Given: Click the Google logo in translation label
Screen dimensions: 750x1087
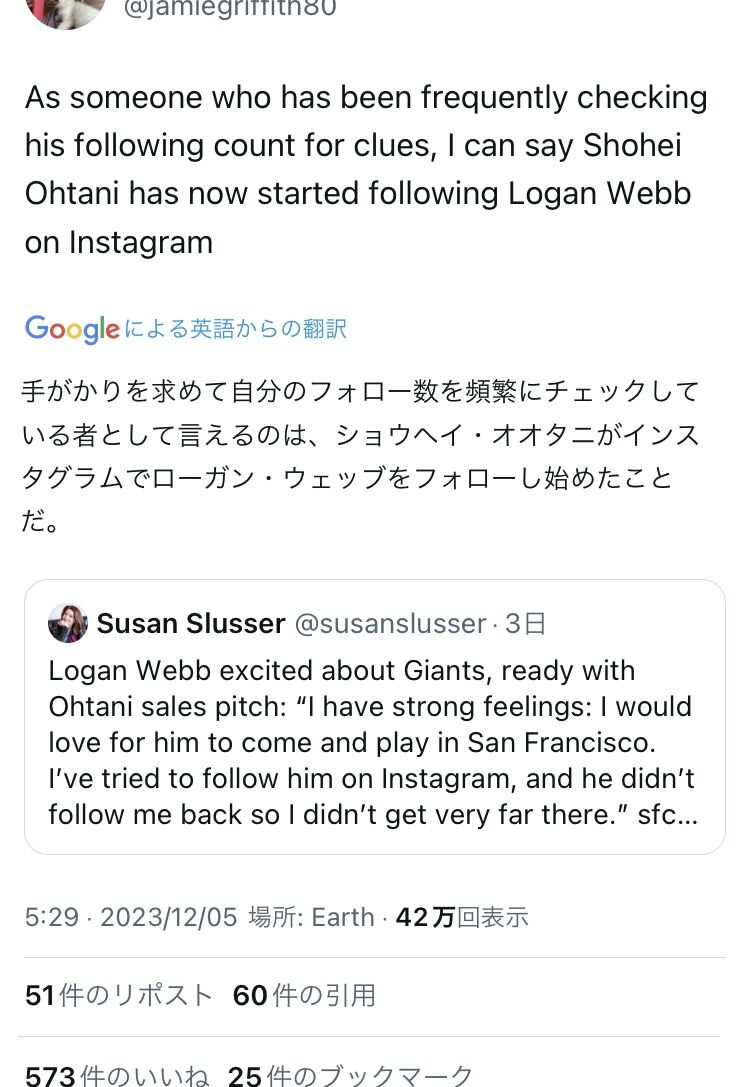Looking at the screenshot, I should tap(72, 329).
